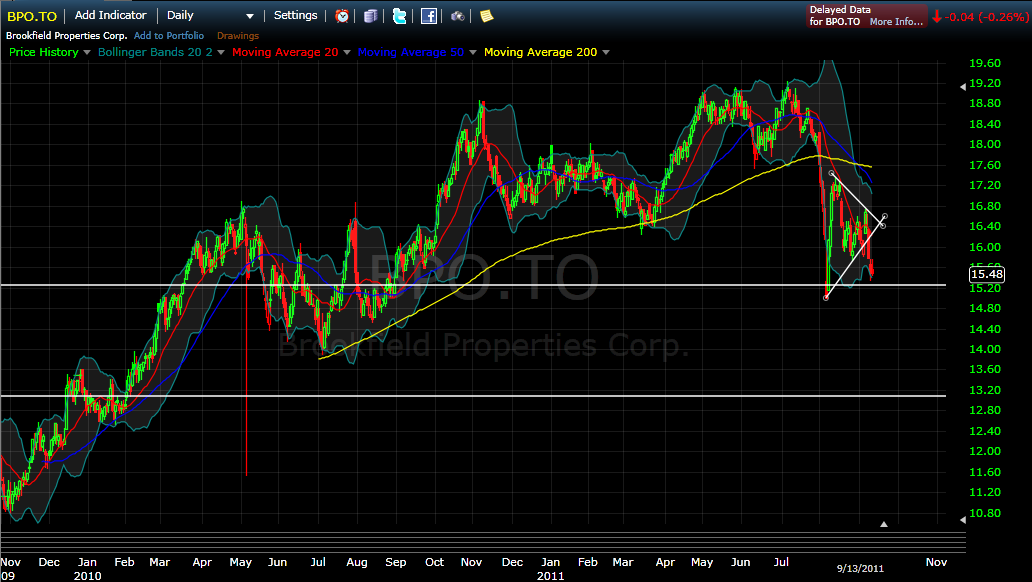1032x582 pixels.
Task: Open chart notes with the notepad icon
Action: (488, 15)
